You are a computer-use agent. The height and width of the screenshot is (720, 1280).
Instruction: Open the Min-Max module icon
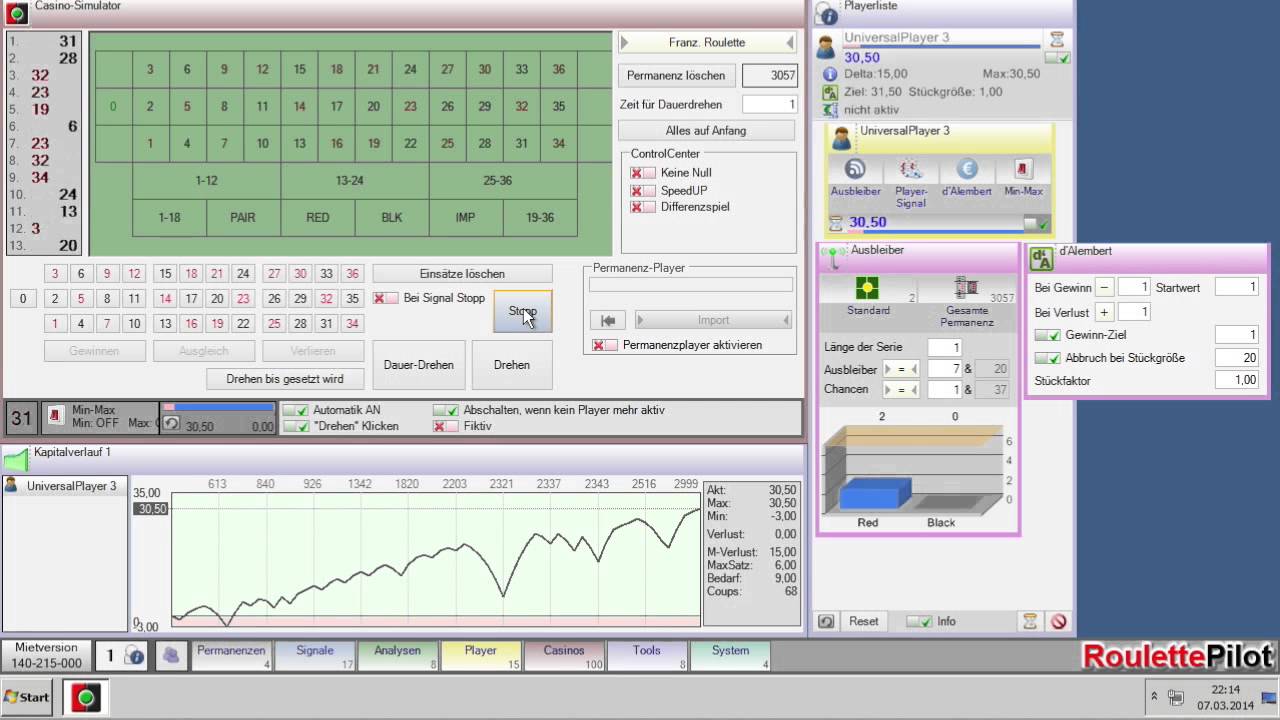click(1023, 169)
